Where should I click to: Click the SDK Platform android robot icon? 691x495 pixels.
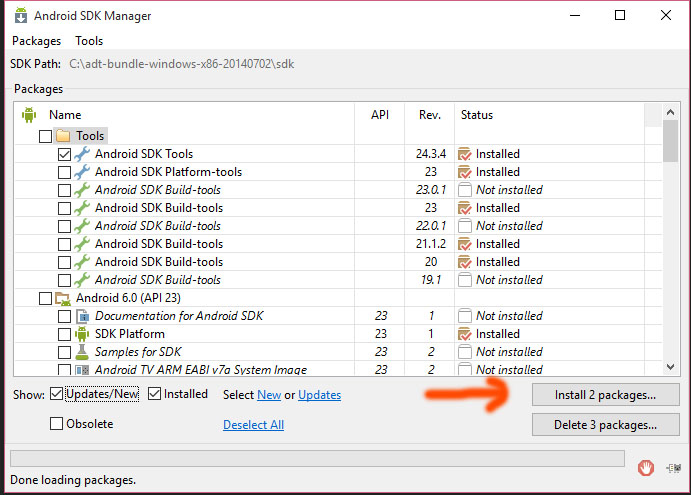point(82,334)
